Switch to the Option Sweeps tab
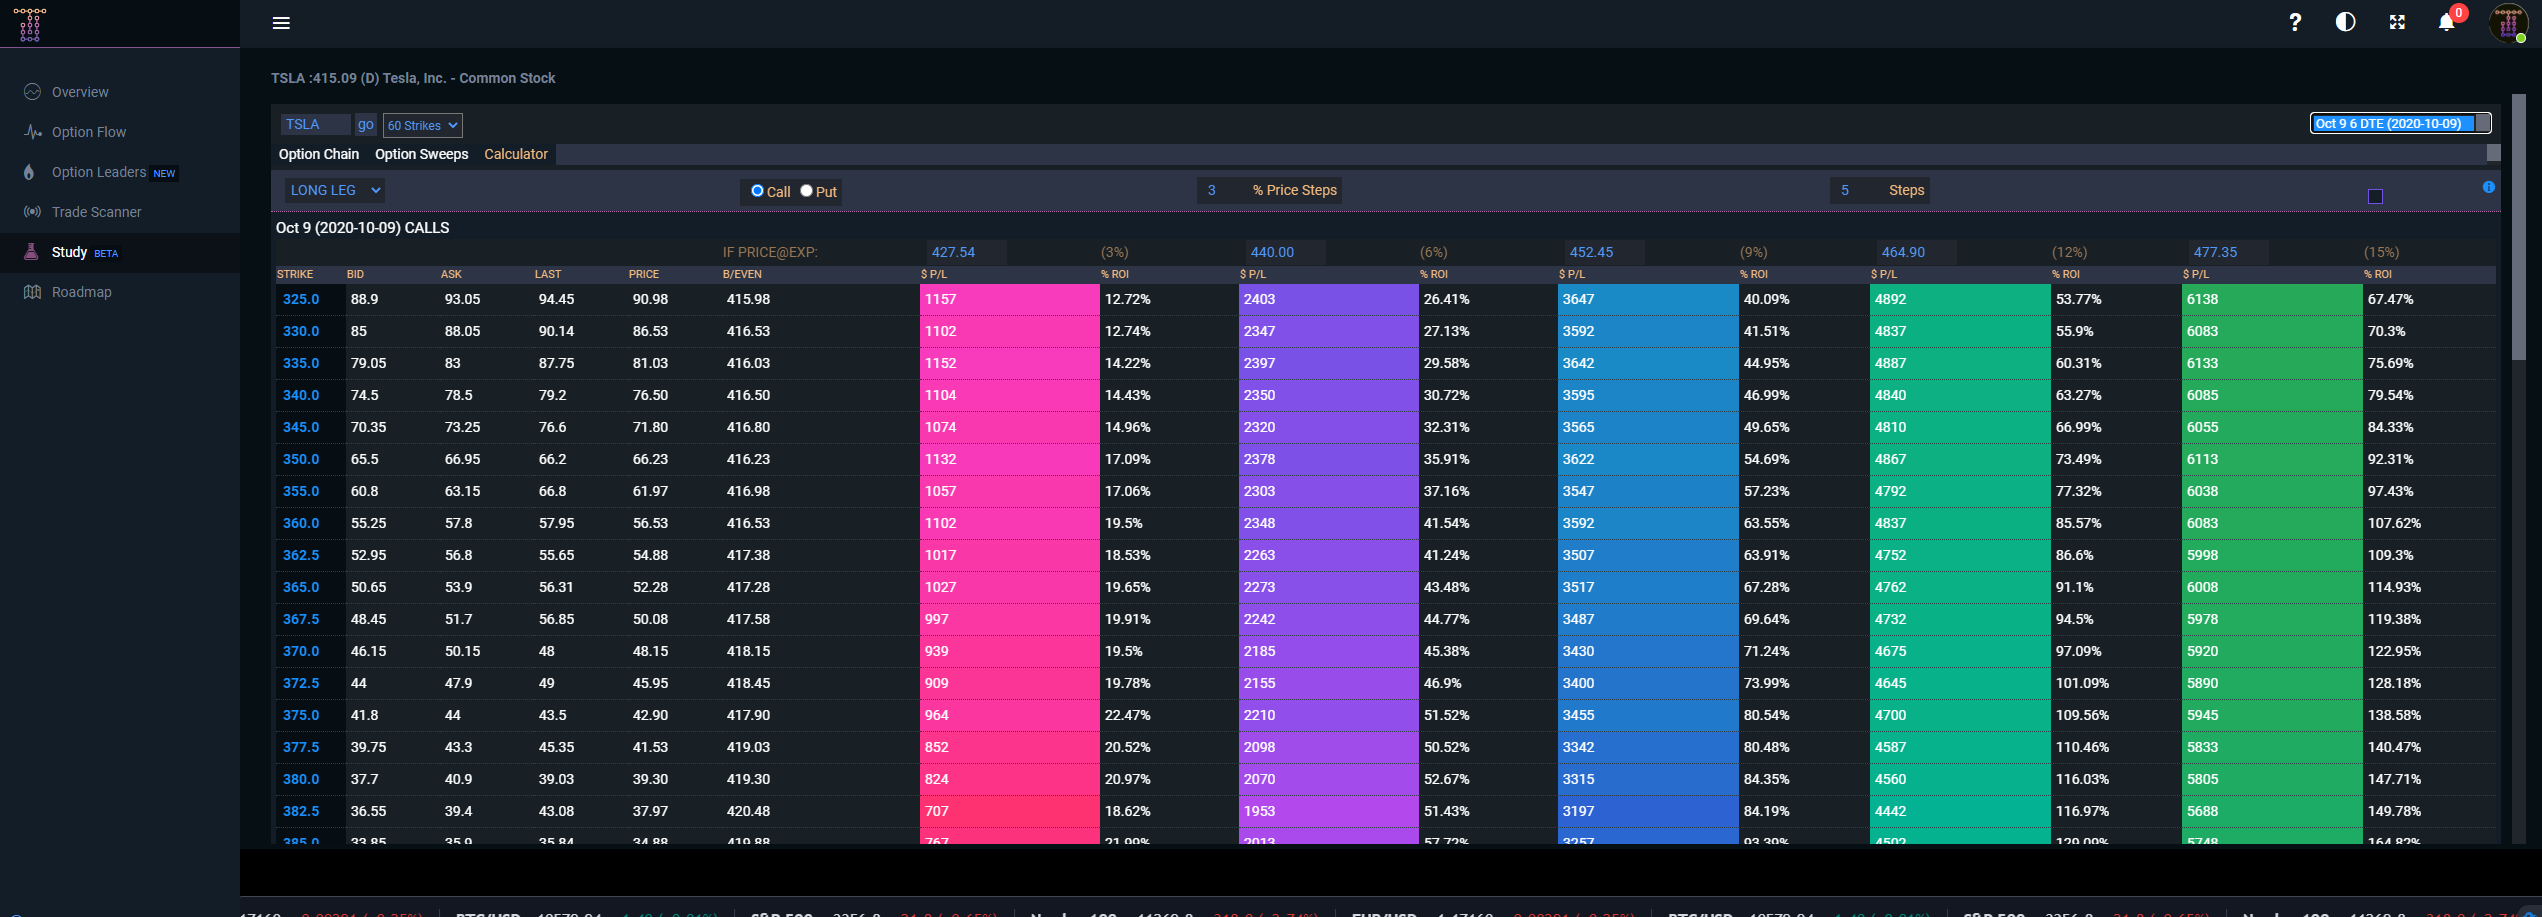 [x=420, y=154]
